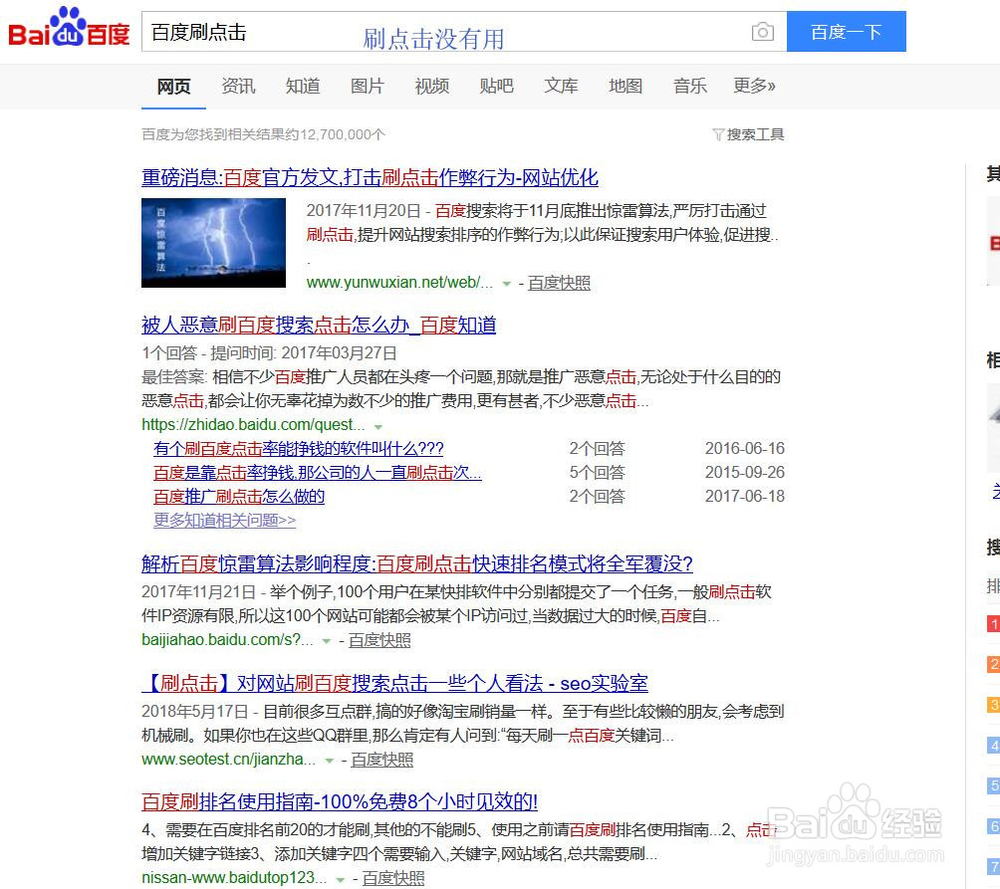This screenshot has width=1000, height=889.
Task: Click result count text 约12,700,000个
Action: pyautogui.click(x=335, y=135)
